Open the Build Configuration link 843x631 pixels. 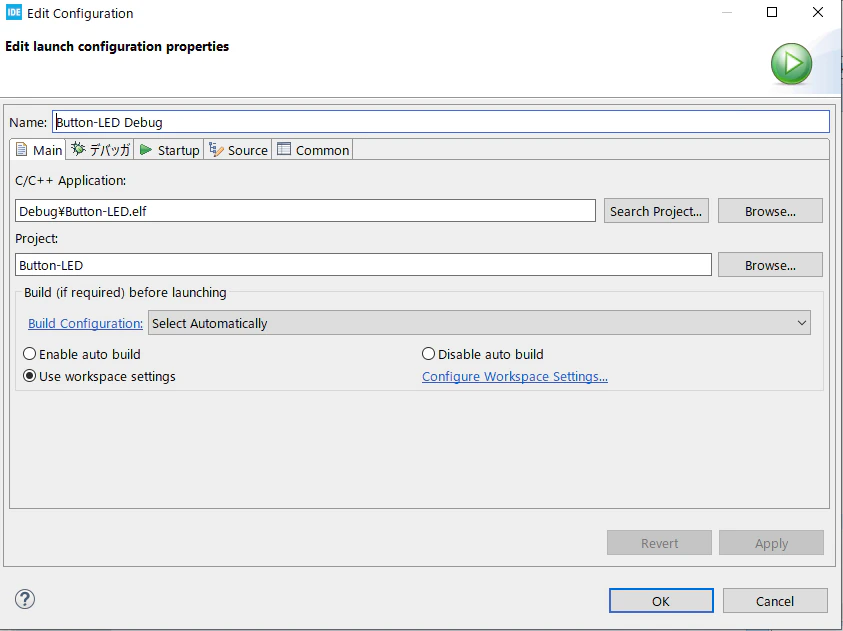tap(85, 324)
